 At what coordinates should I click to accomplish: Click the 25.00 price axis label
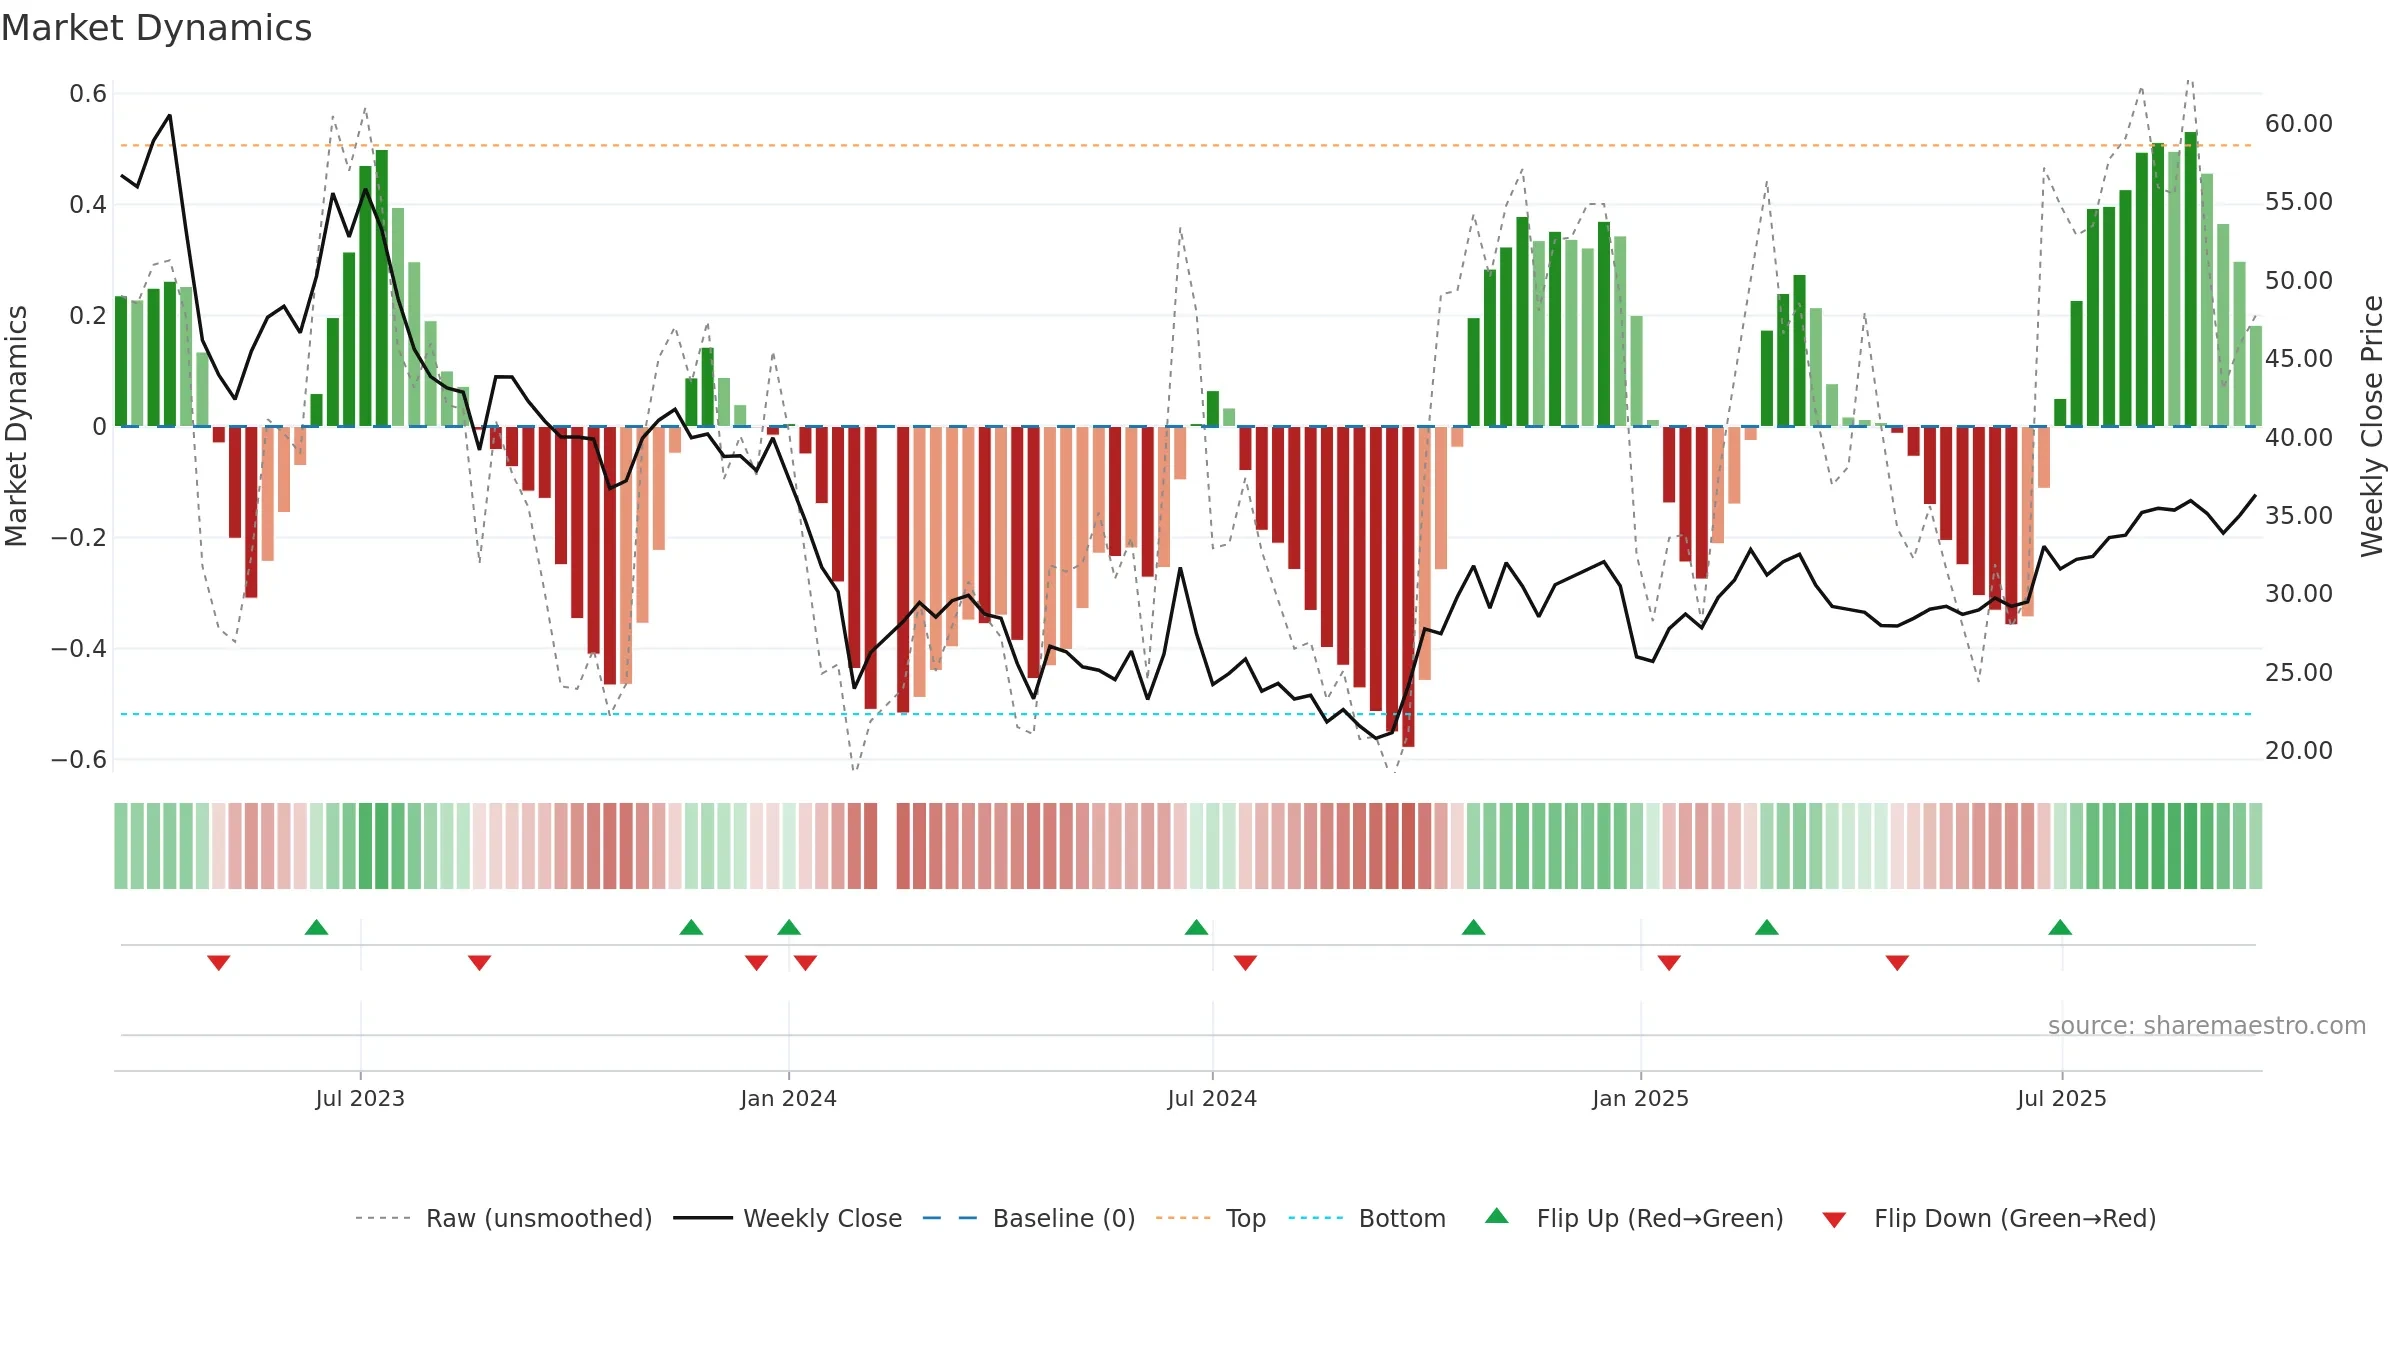coord(2299,673)
